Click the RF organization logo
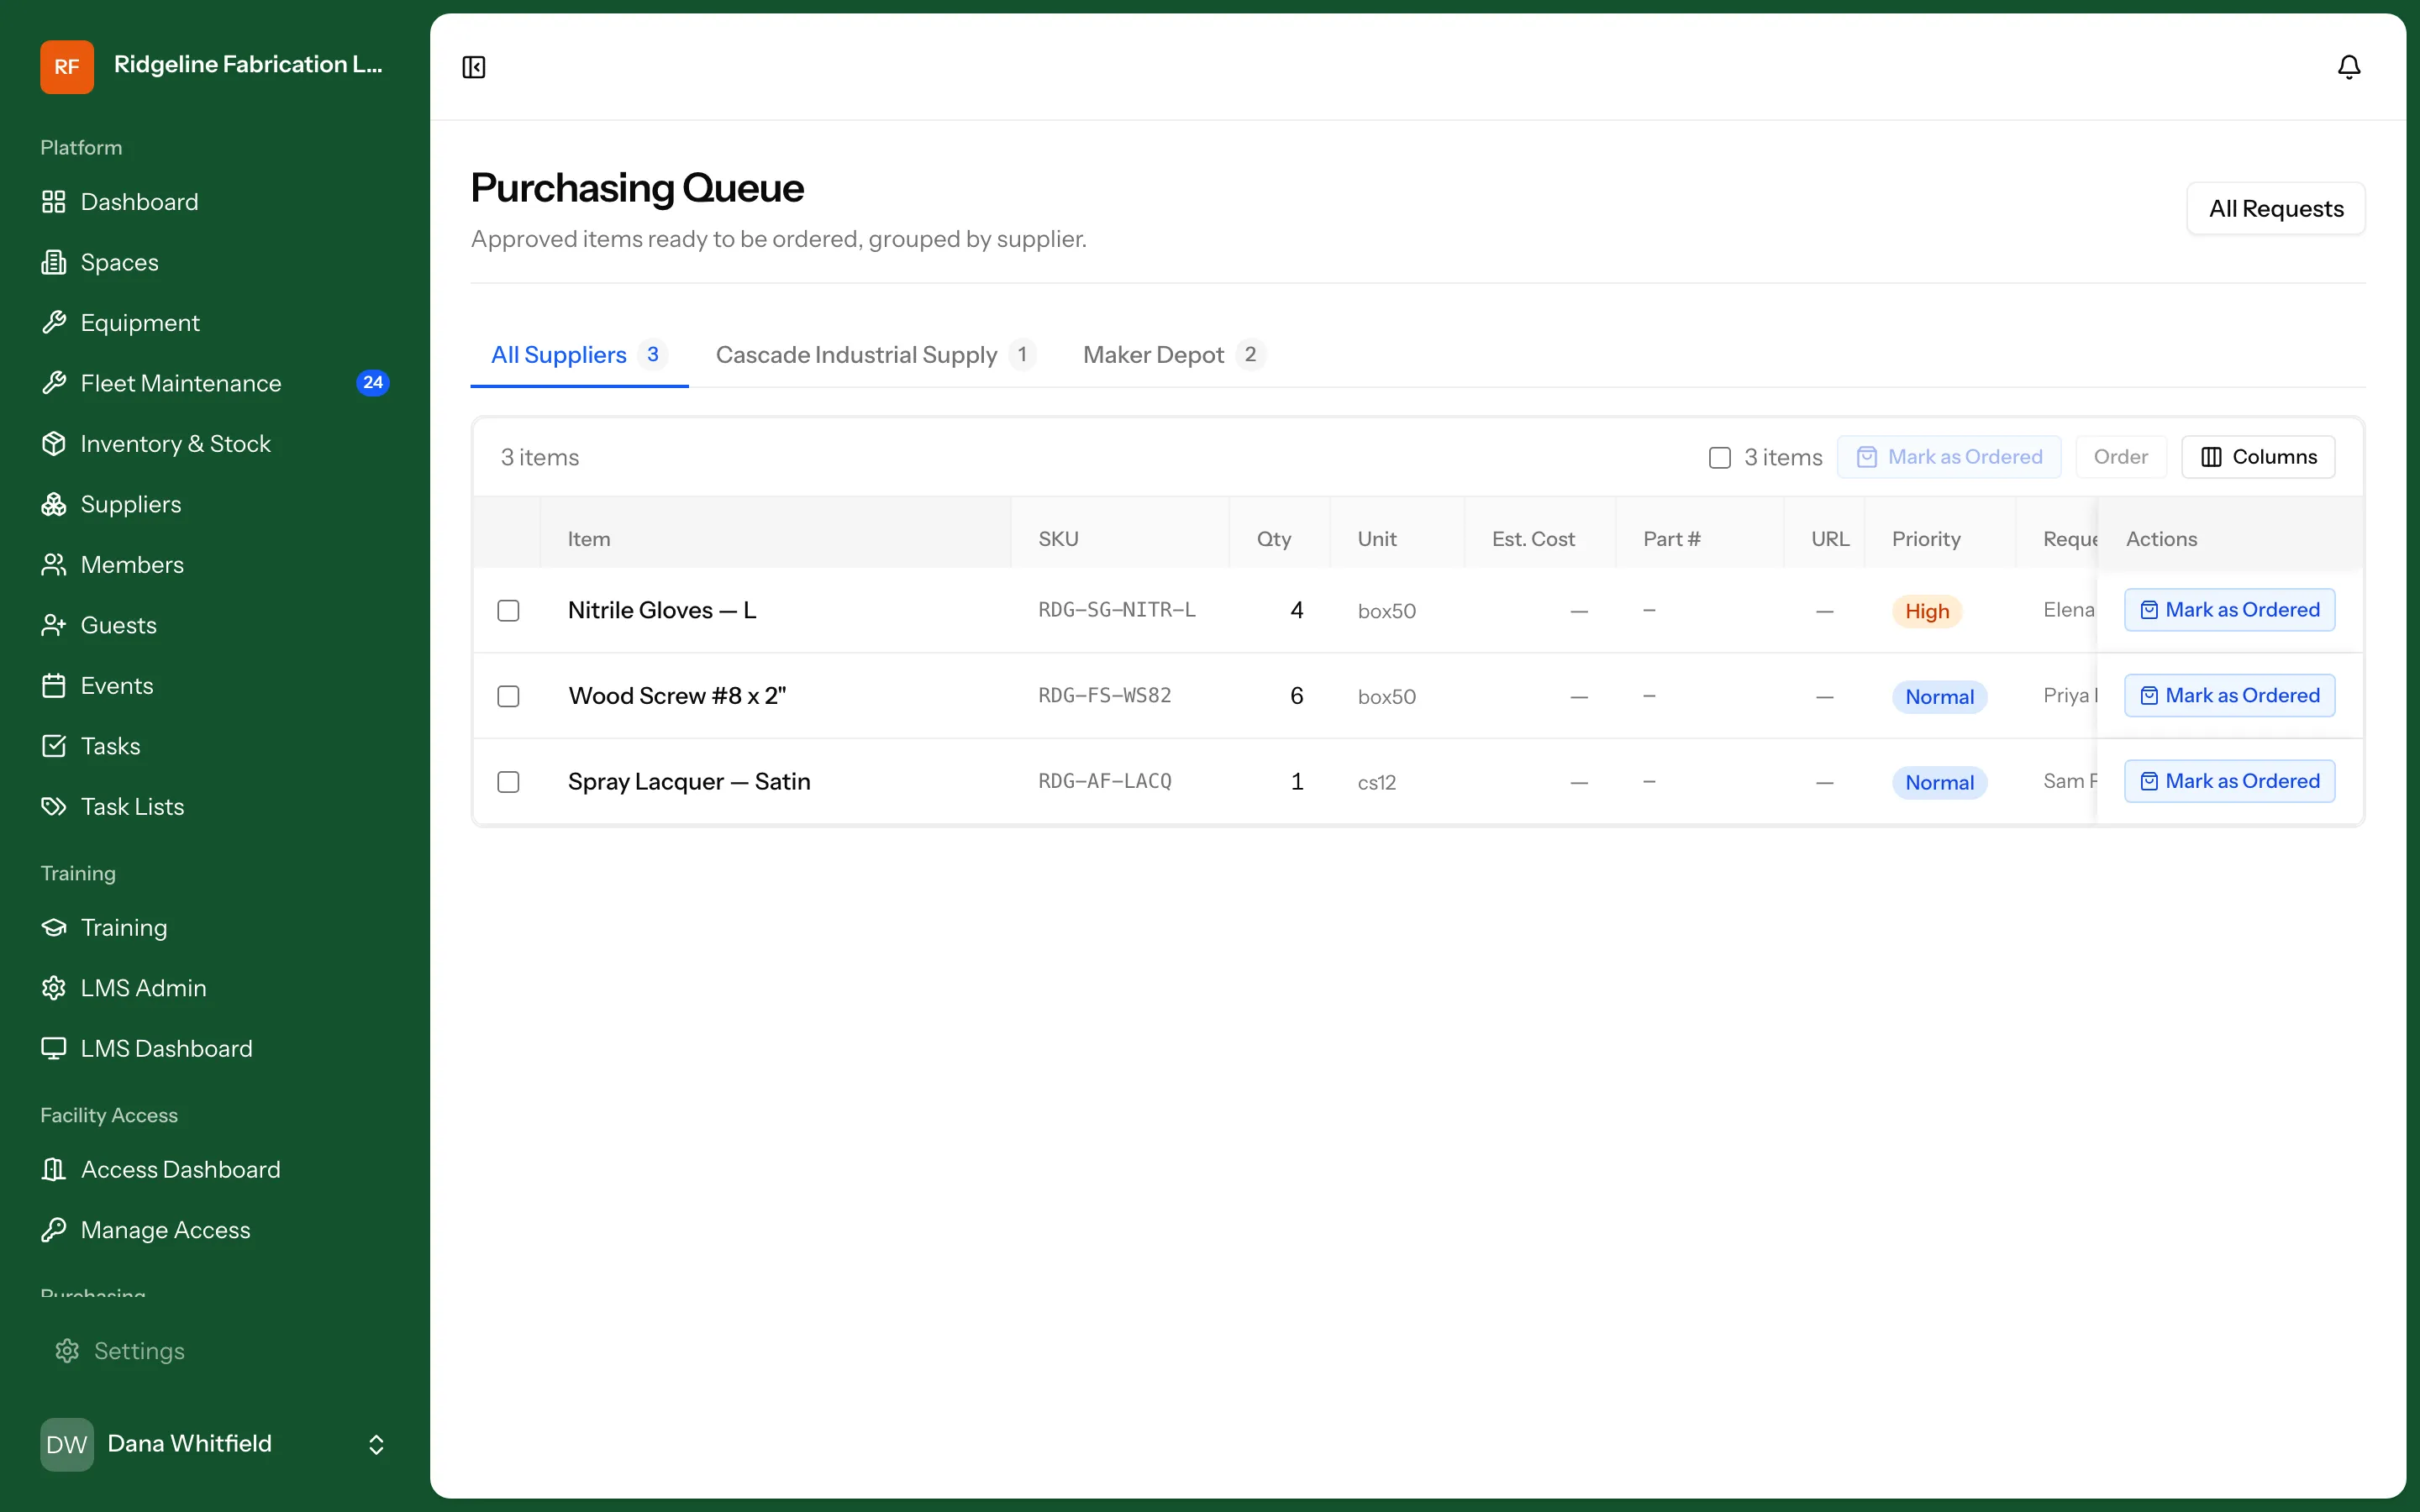Image resolution: width=2420 pixels, height=1512 pixels. tap(67, 67)
